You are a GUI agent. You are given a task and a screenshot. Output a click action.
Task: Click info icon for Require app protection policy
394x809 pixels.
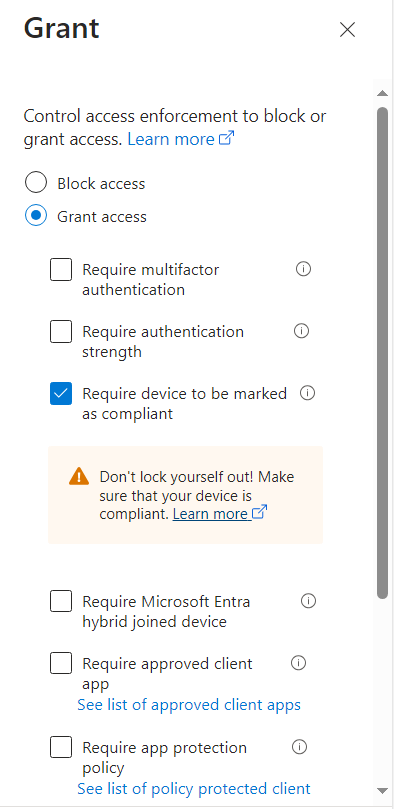pos(300,747)
